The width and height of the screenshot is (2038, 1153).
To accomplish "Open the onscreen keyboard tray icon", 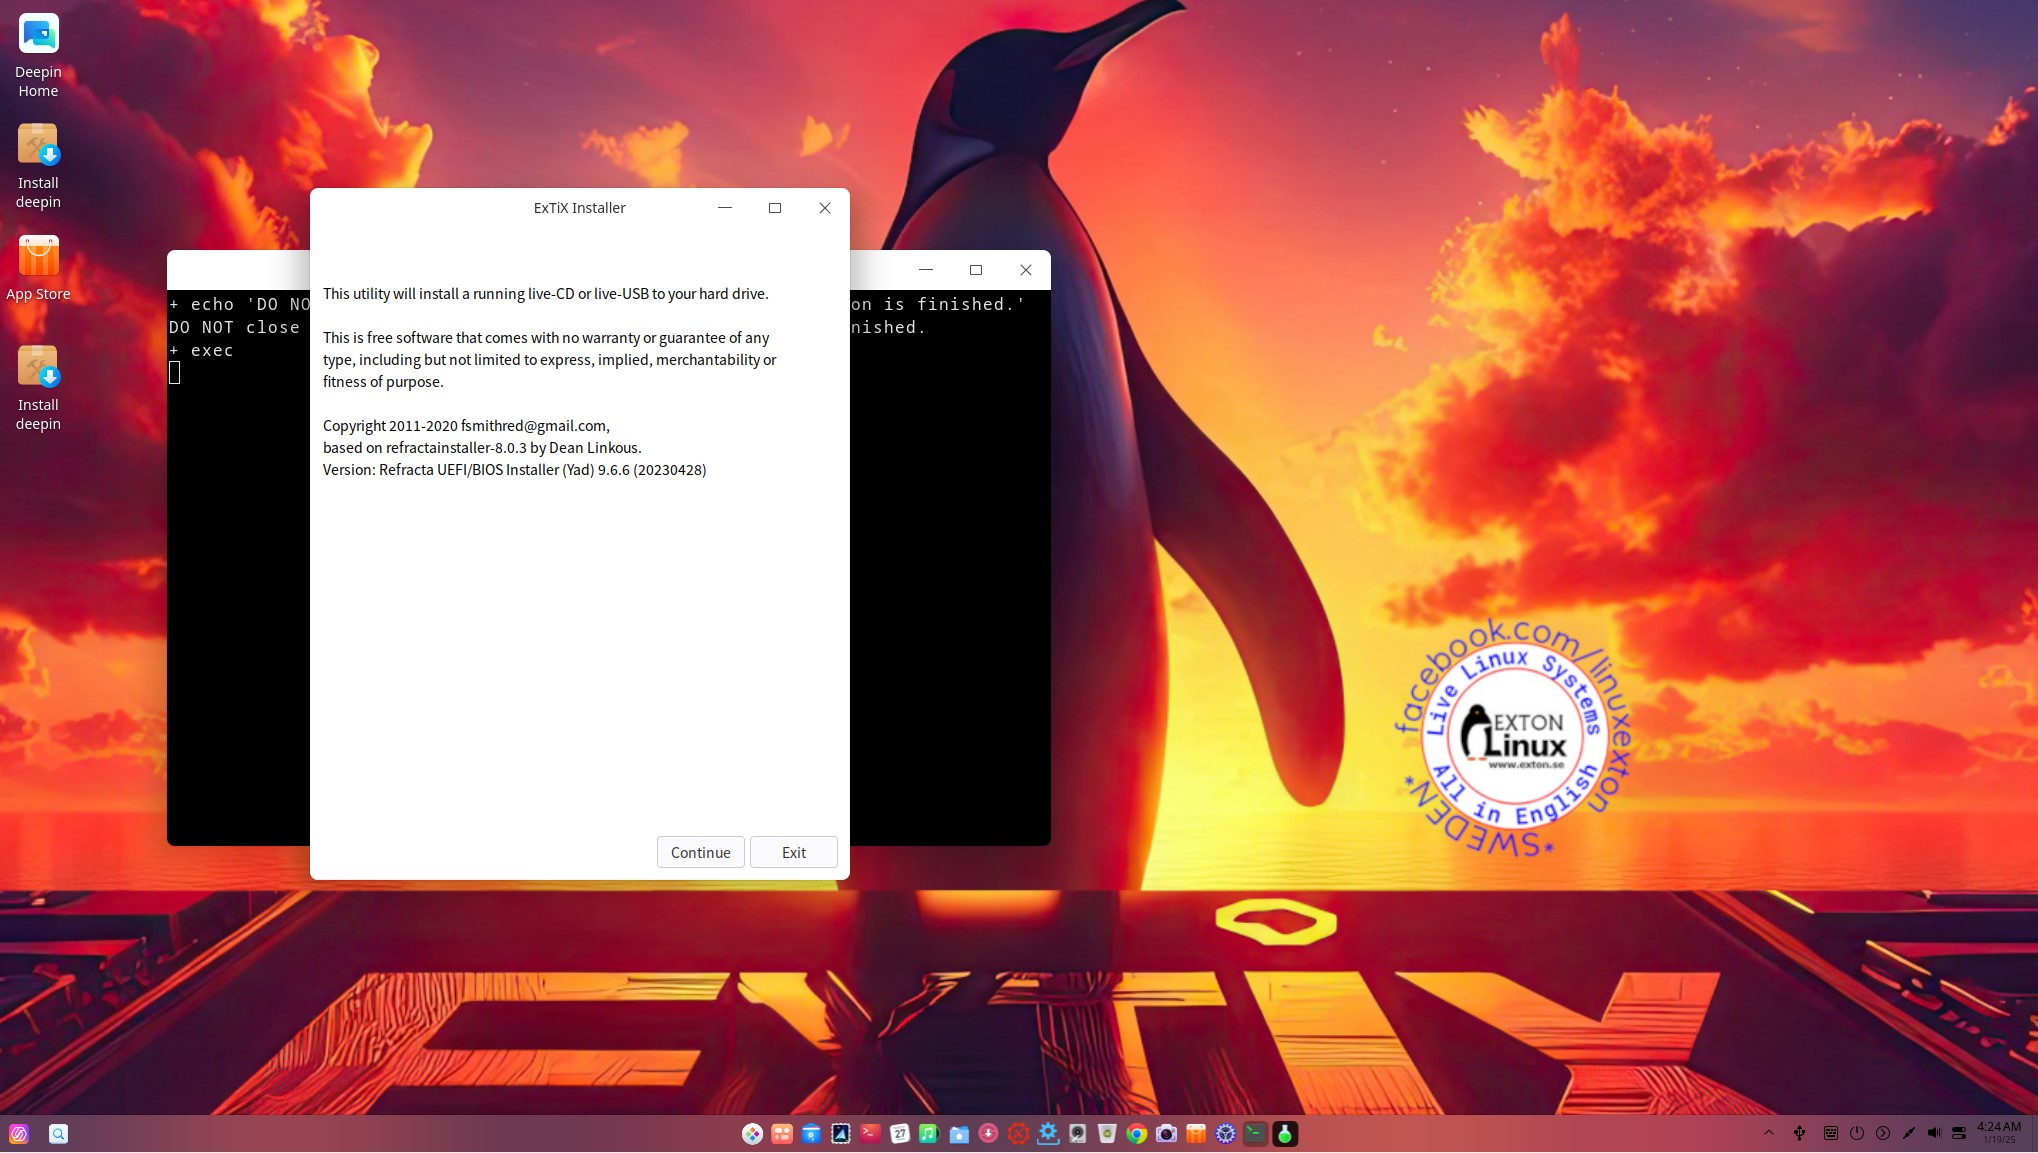I will click(x=1830, y=1133).
